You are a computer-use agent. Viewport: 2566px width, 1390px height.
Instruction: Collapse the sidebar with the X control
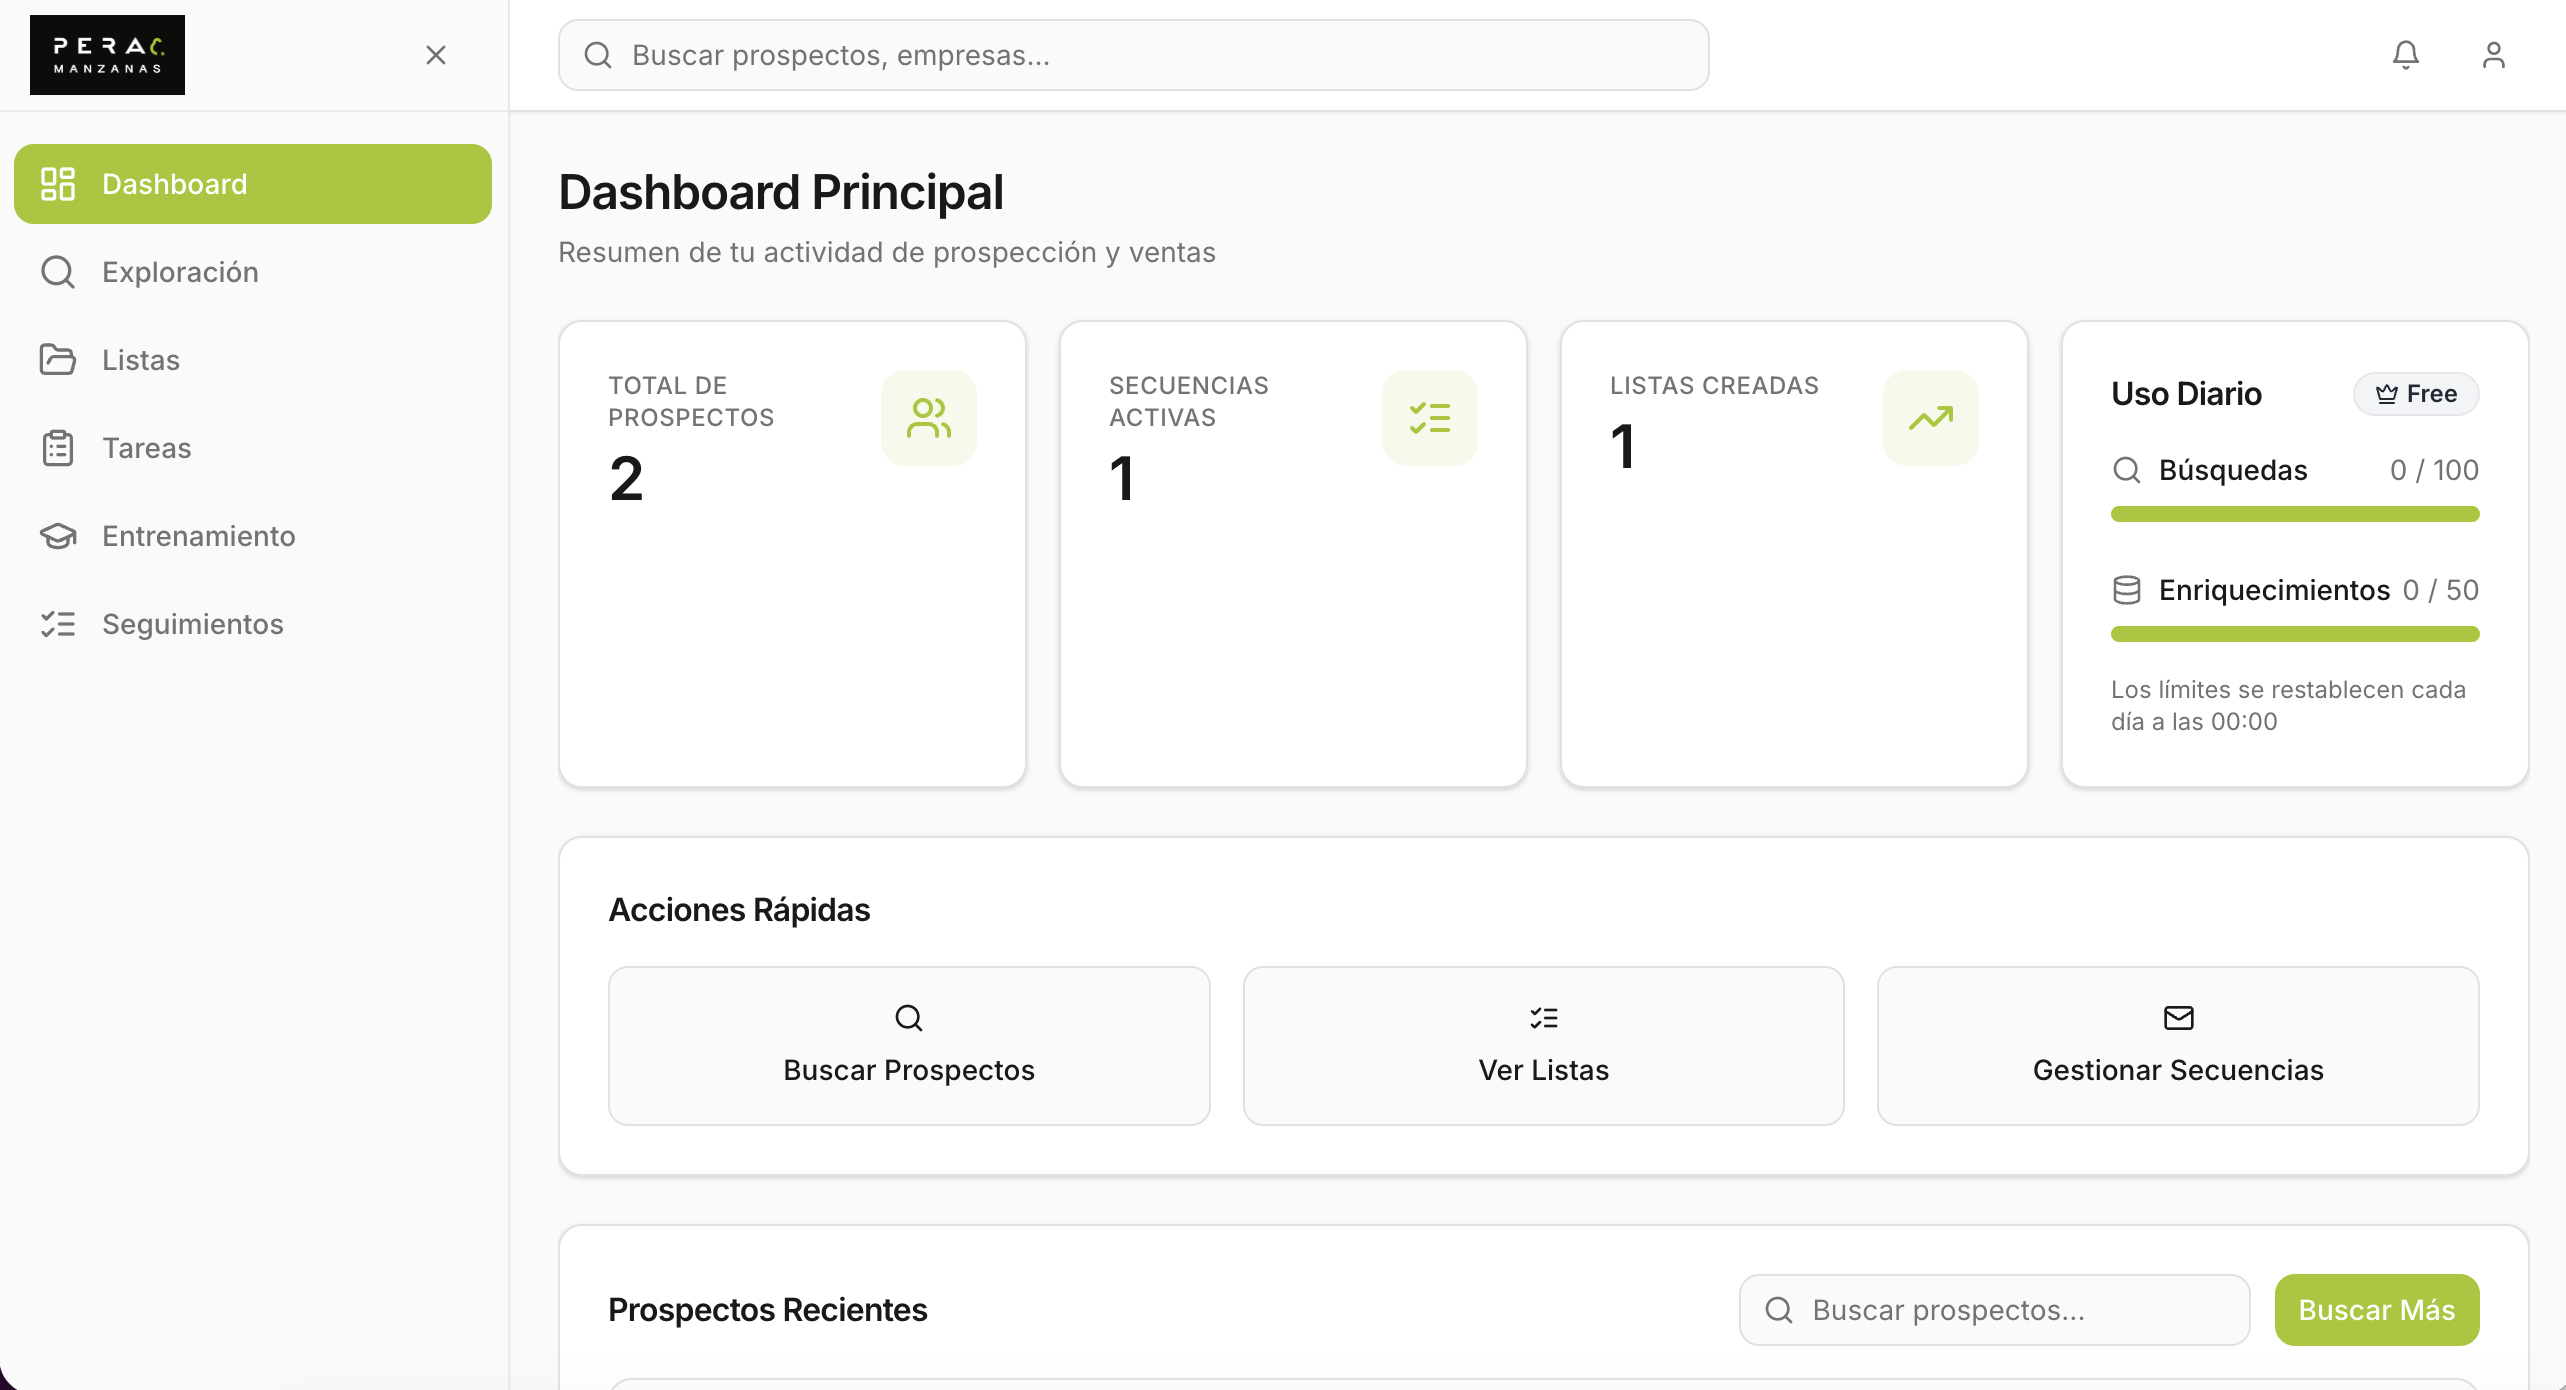(x=436, y=55)
